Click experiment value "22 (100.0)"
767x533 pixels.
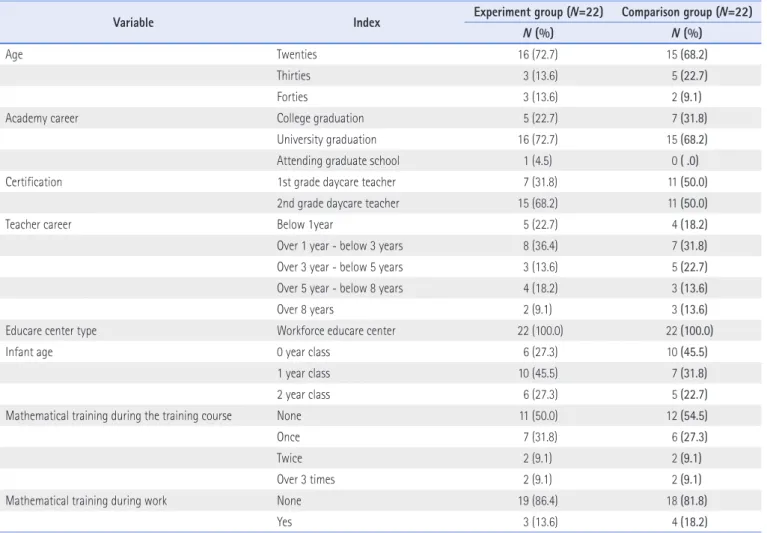540,331
